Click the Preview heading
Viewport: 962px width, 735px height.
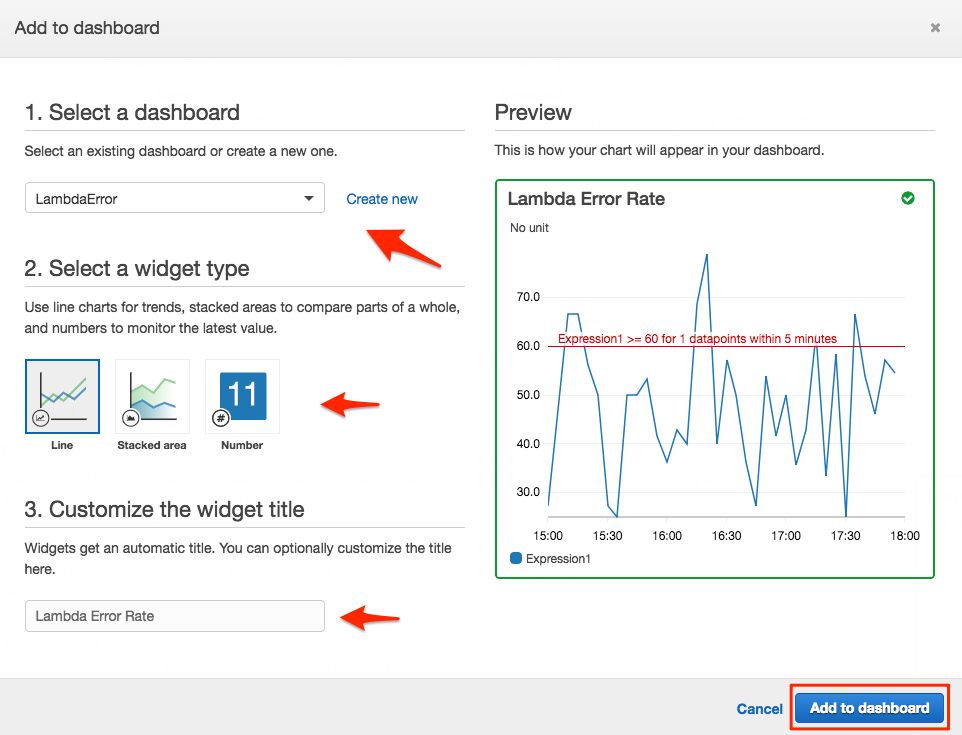point(533,113)
